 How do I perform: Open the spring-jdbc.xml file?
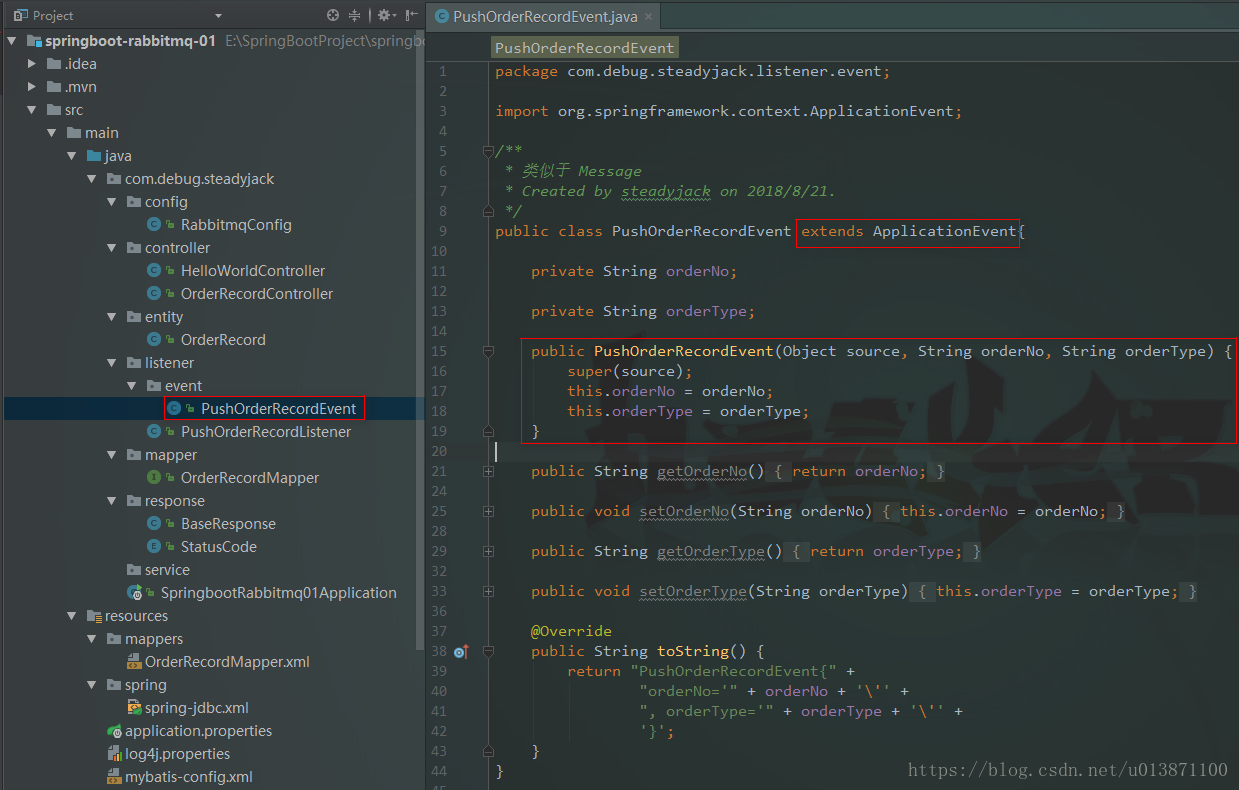(196, 708)
